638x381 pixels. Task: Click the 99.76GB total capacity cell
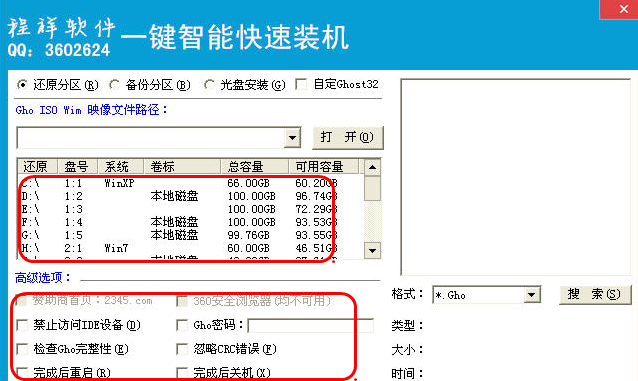pyautogui.click(x=248, y=235)
